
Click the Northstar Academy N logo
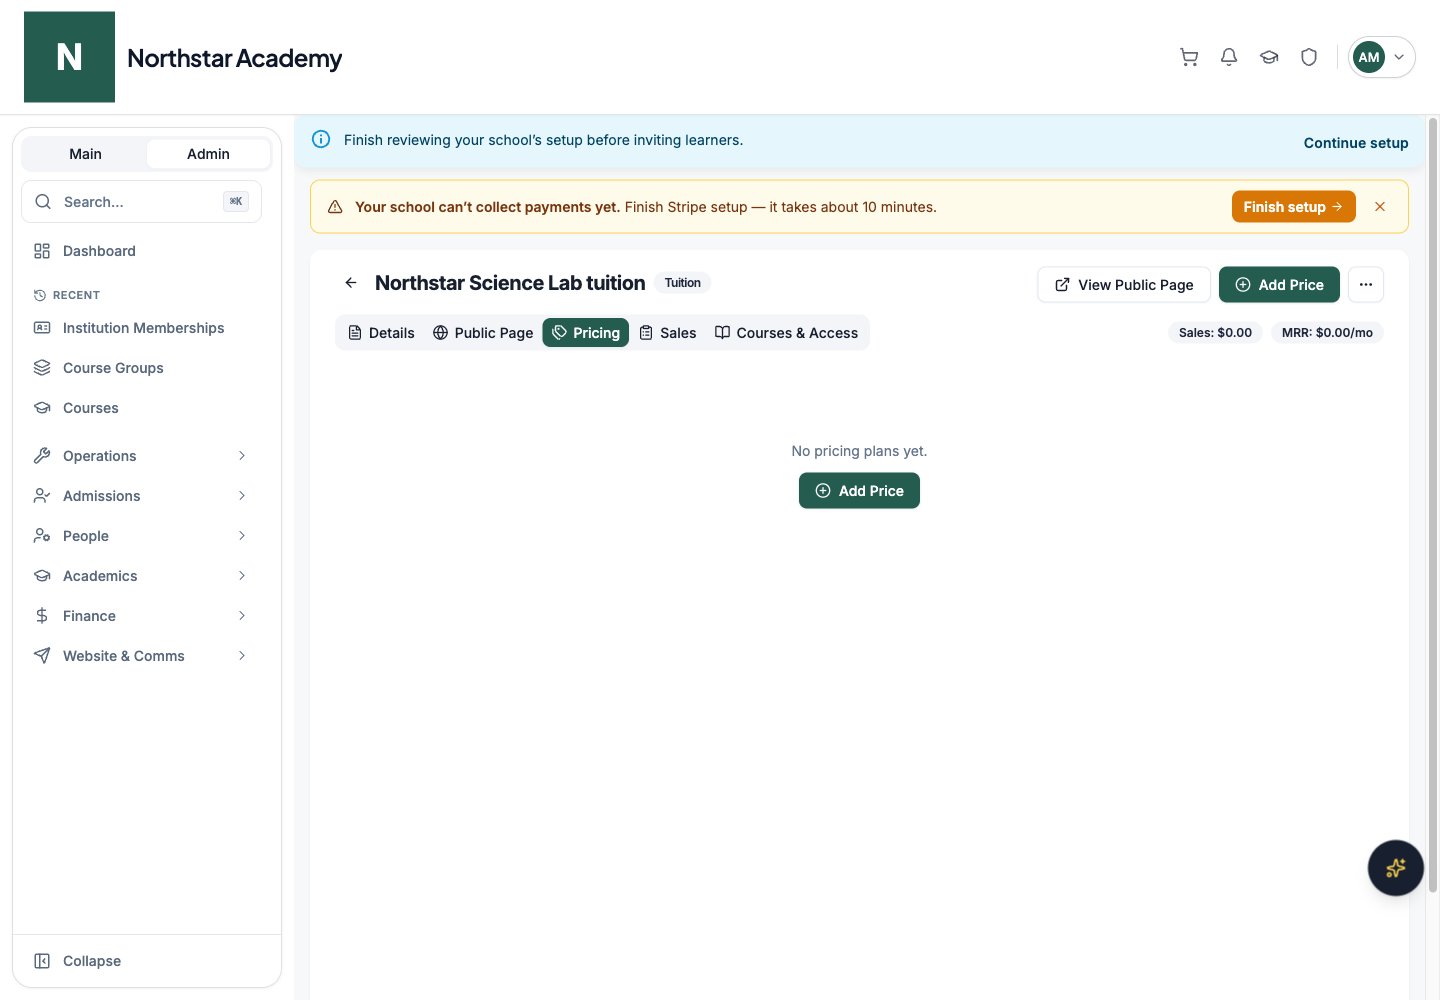point(69,57)
